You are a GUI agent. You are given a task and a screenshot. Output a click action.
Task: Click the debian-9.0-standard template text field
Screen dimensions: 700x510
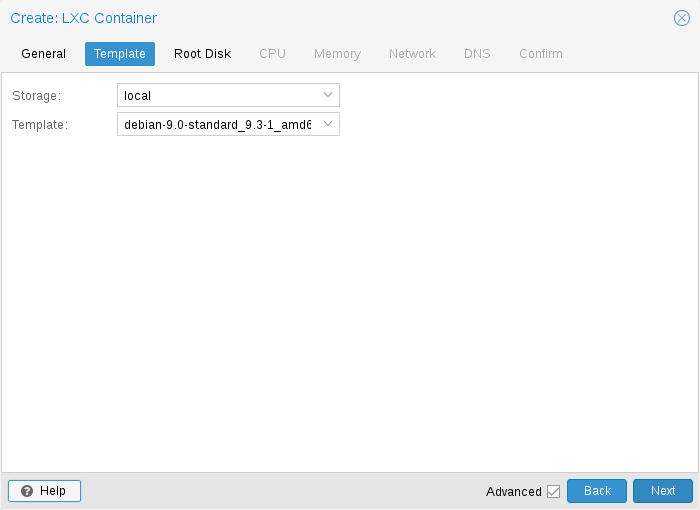(x=217, y=124)
